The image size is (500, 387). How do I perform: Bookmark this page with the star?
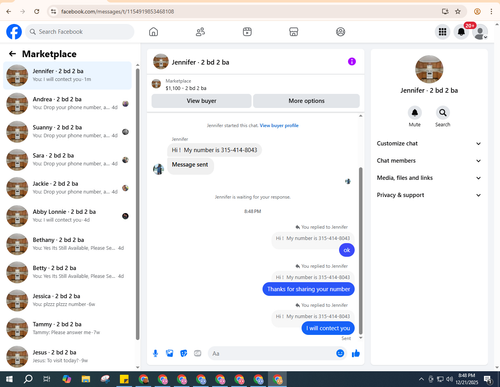458,11
